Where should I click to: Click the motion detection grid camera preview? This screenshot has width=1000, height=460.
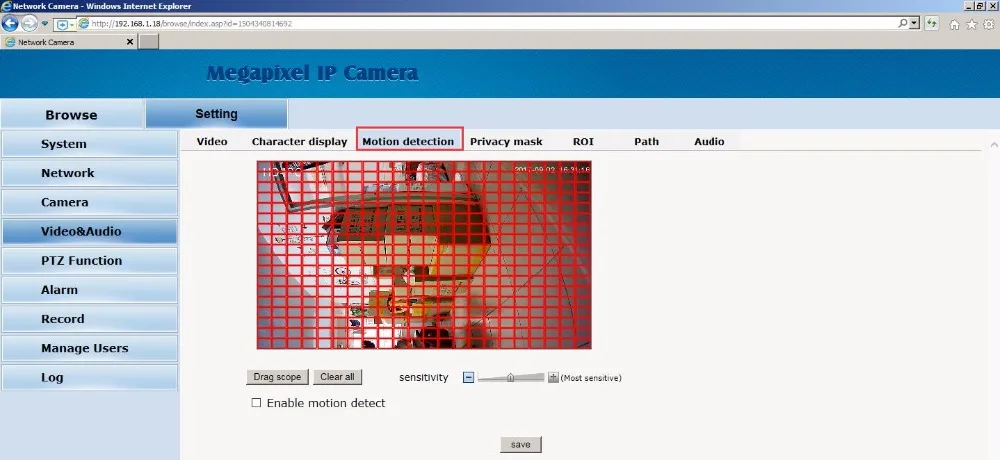(x=424, y=255)
